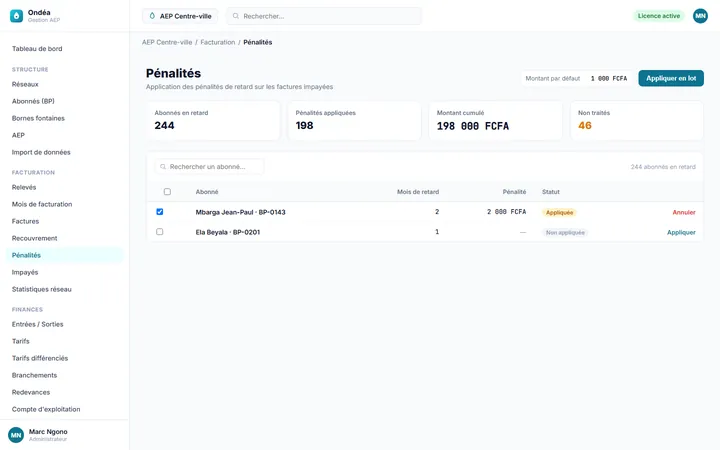Go to Relevés in the sidebar
This screenshot has height=450, width=720.
point(24,187)
